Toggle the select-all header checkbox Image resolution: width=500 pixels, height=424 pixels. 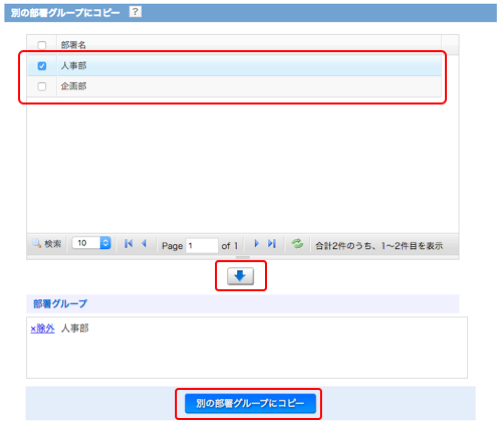point(42,45)
